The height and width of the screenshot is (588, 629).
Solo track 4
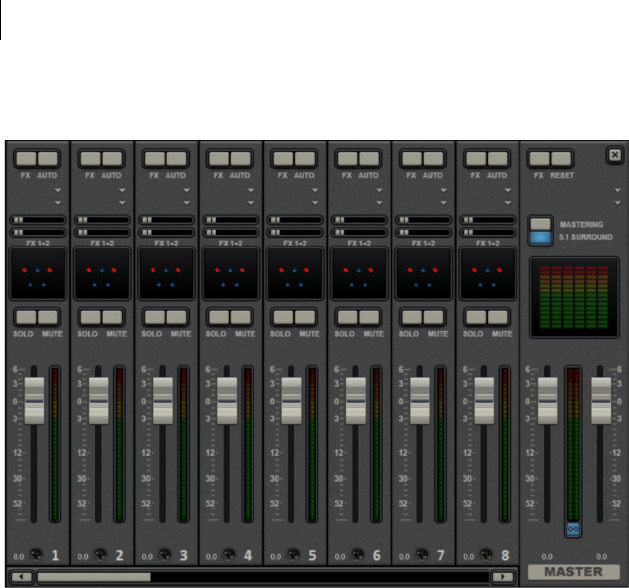[219, 317]
